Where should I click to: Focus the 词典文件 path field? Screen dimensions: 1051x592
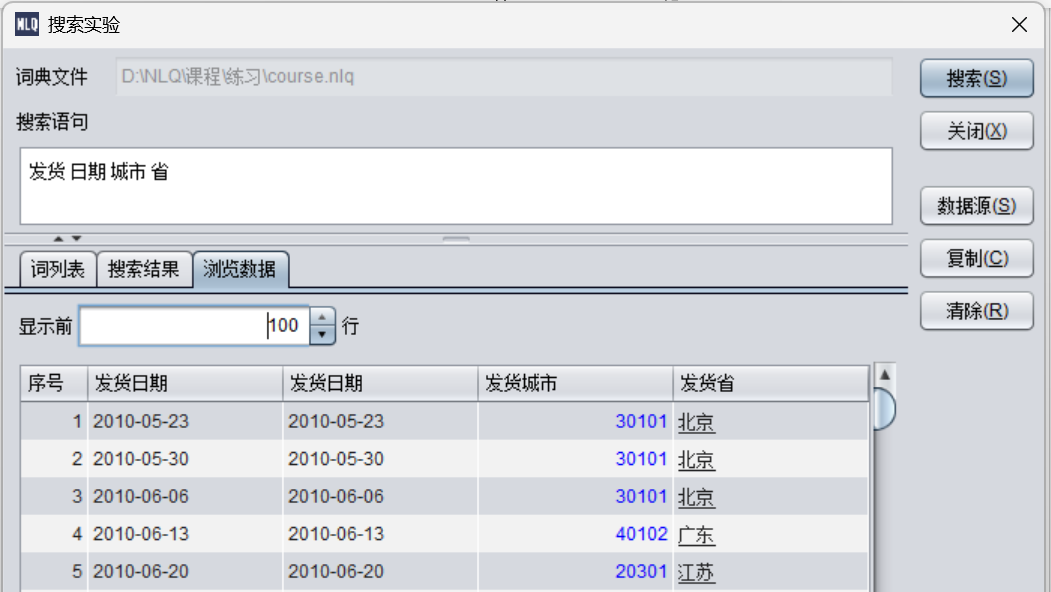click(x=504, y=76)
